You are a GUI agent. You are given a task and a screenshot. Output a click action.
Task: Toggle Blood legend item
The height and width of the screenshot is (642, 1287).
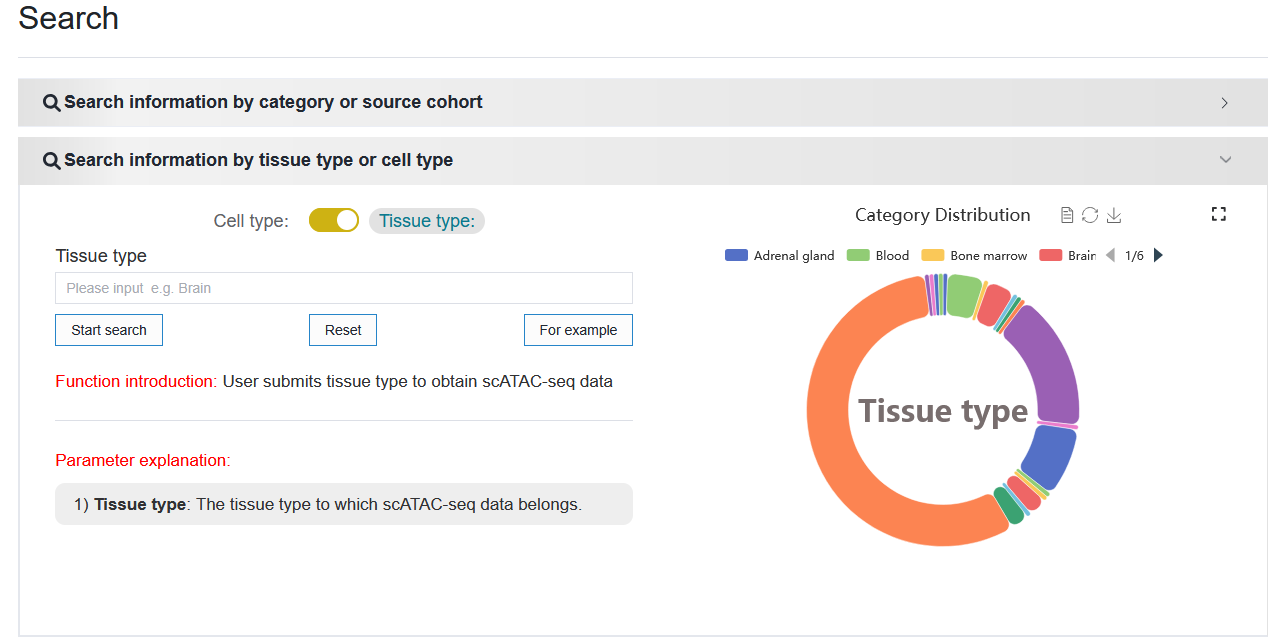tap(878, 255)
